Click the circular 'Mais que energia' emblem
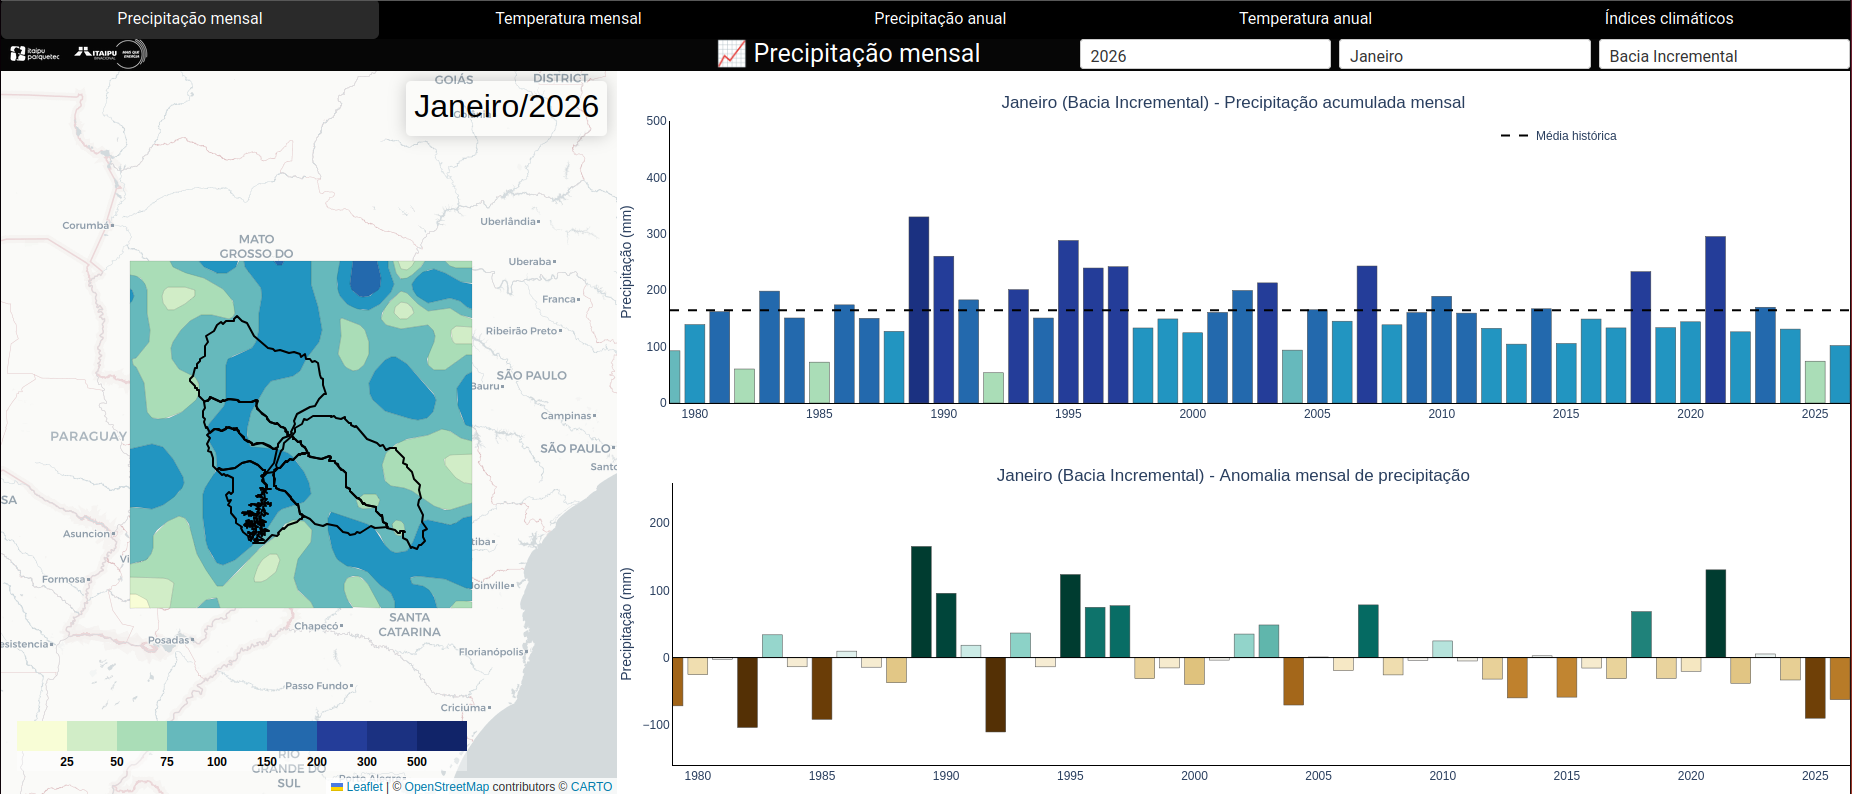1852x794 pixels. pos(132,54)
